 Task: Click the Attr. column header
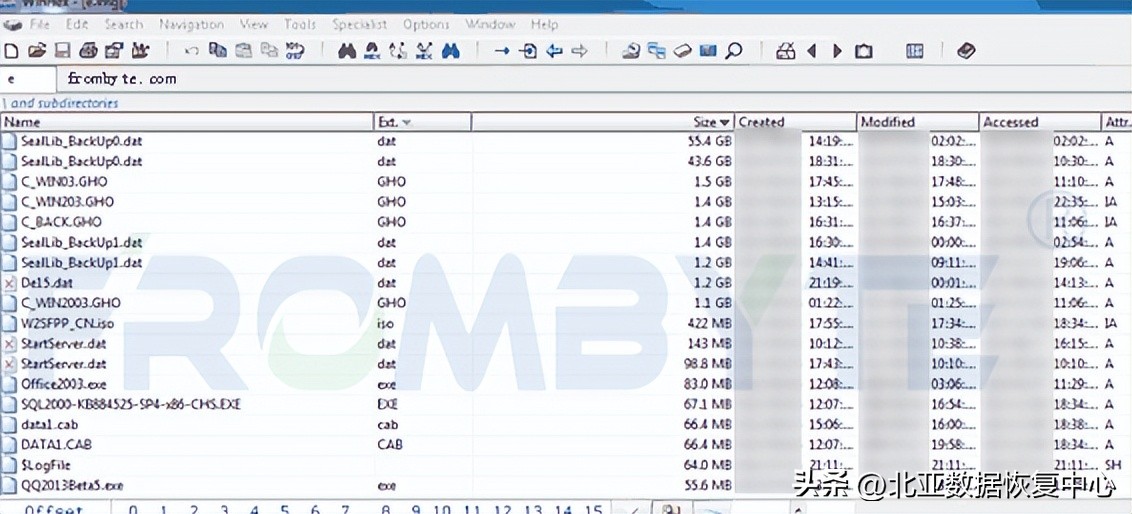coord(1117,123)
